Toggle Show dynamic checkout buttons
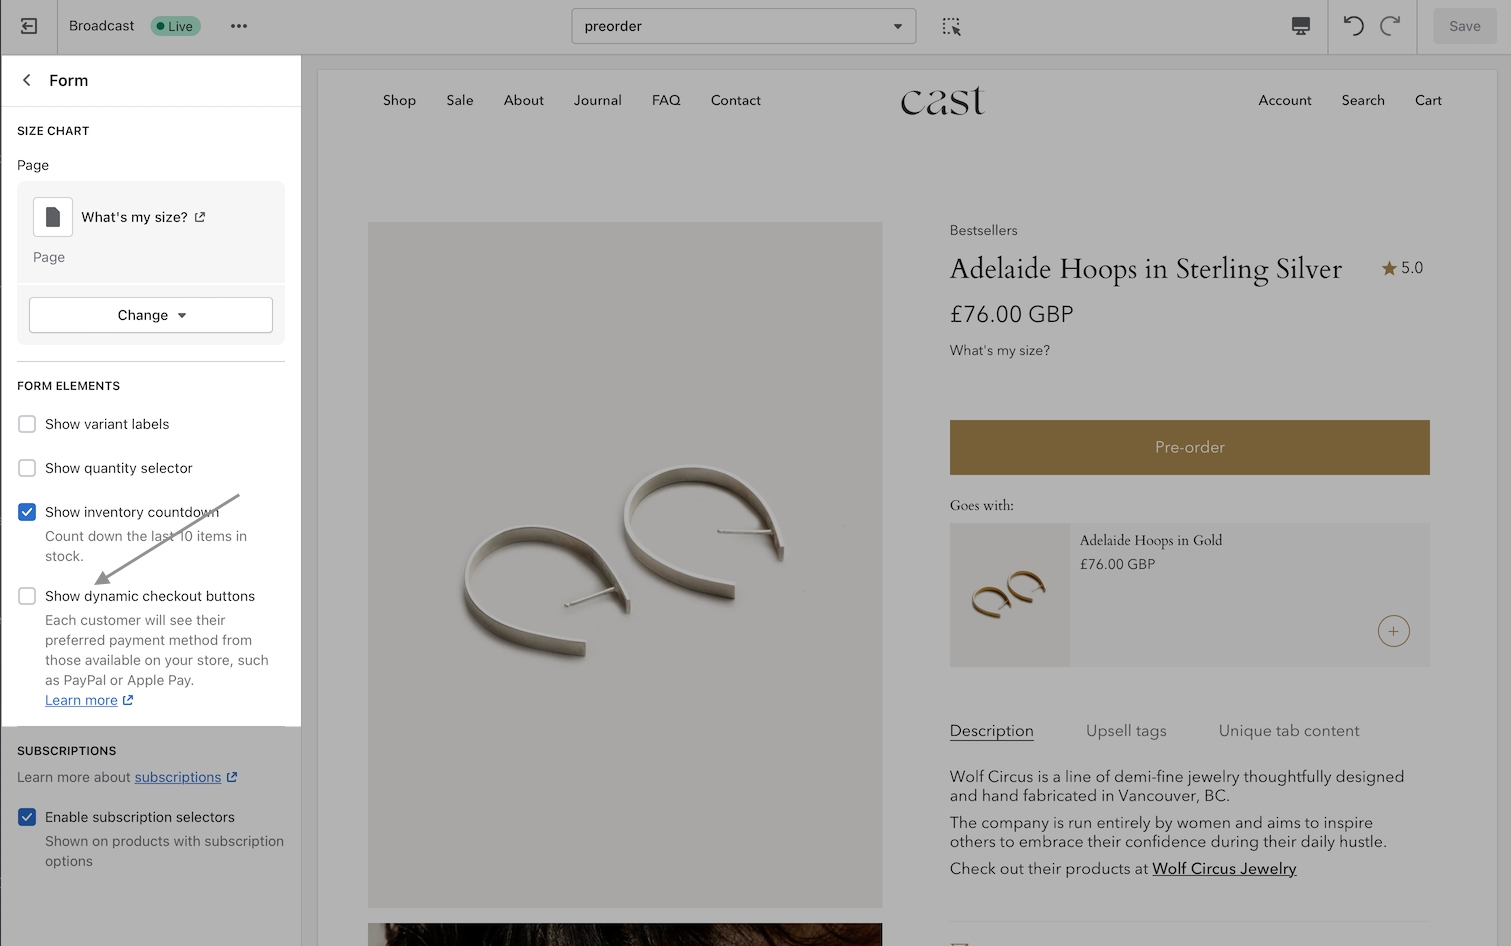1511x946 pixels. point(27,596)
